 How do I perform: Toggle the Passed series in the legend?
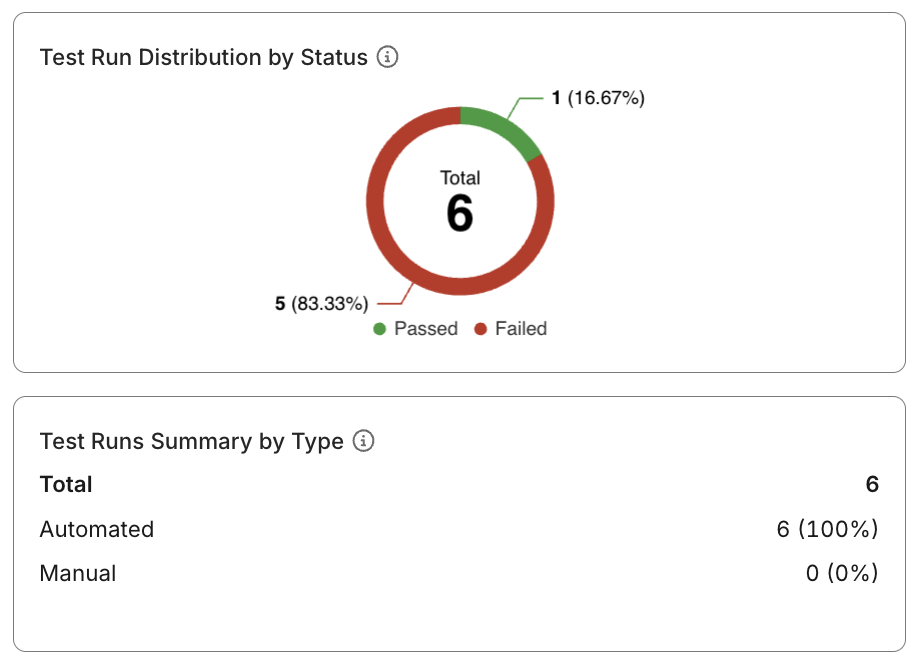pyautogui.click(x=424, y=328)
